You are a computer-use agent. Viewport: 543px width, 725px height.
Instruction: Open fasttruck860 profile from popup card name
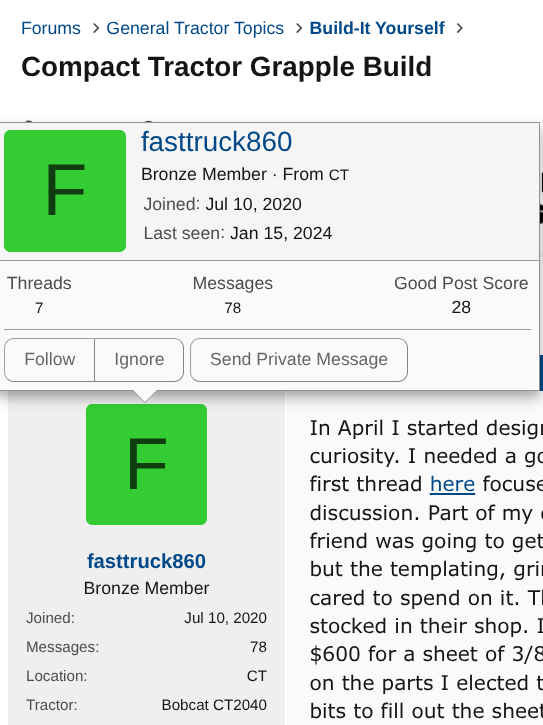[x=216, y=141]
